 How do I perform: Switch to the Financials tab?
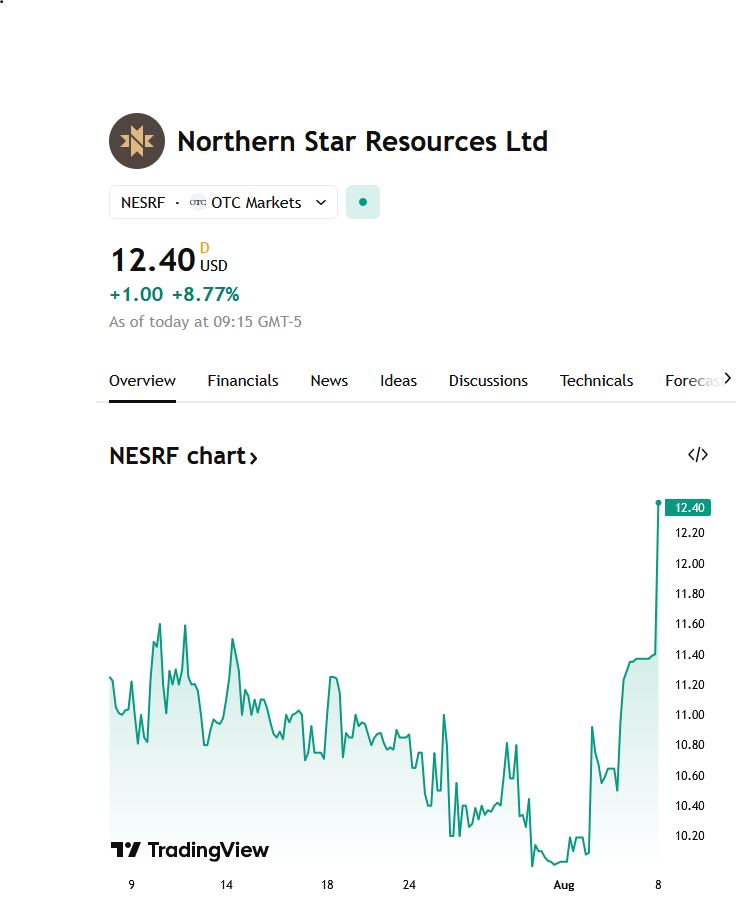pyautogui.click(x=242, y=380)
